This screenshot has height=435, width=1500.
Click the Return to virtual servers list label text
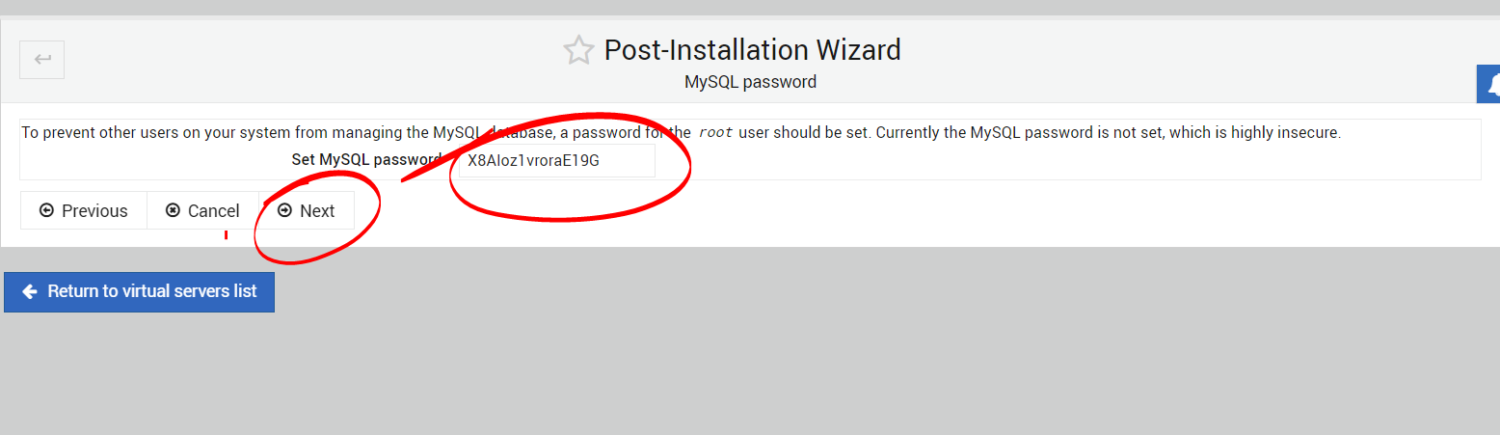pyautogui.click(x=152, y=292)
